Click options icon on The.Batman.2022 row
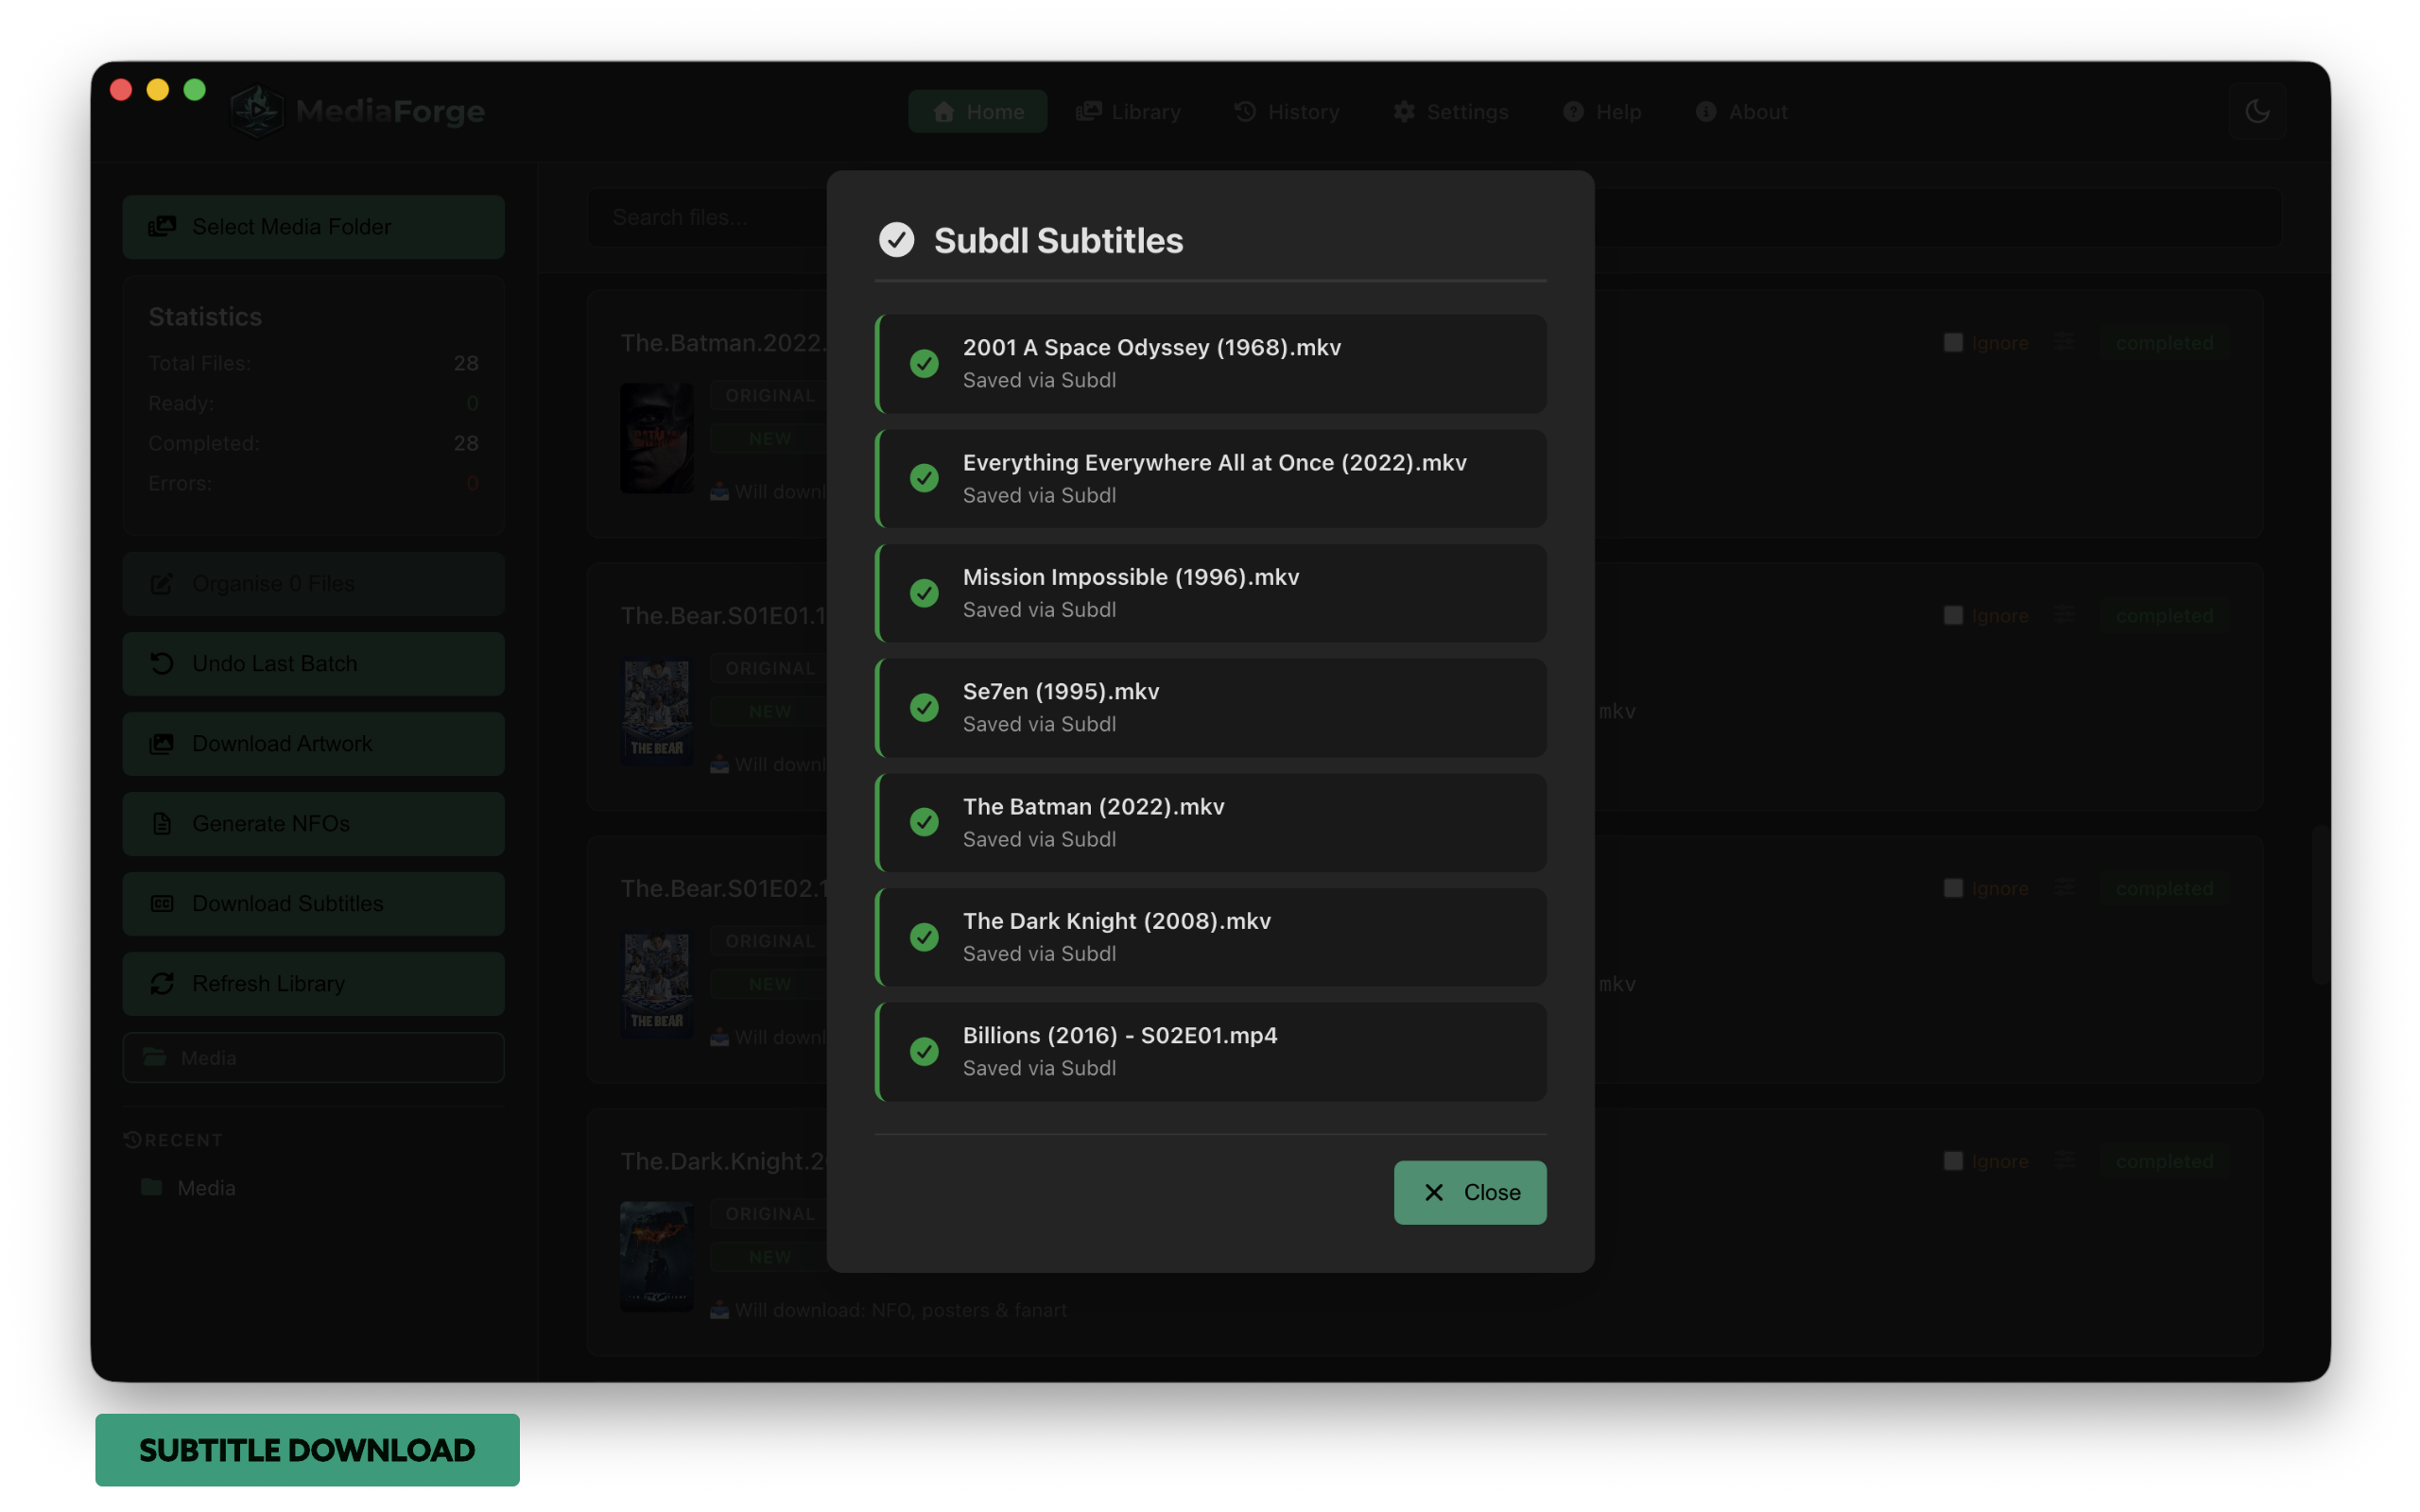Image resolution: width=2420 pixels, height=1512 pixels. point(2064,342)
